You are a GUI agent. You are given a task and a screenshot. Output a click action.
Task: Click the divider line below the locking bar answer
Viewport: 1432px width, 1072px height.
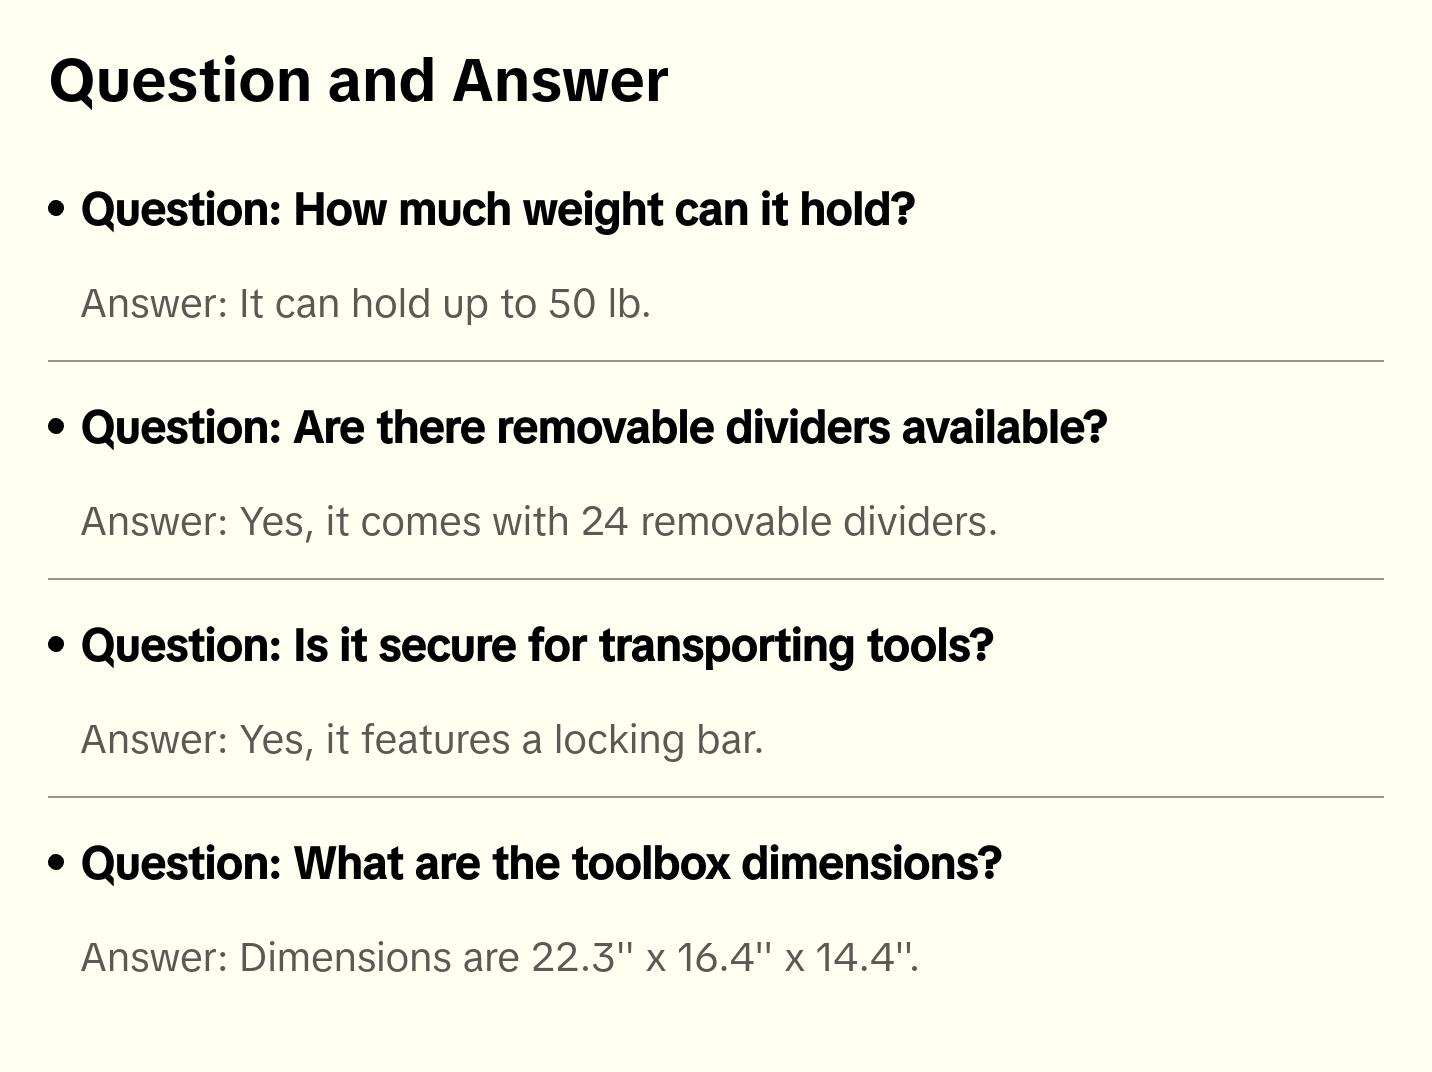pos(716,797)
